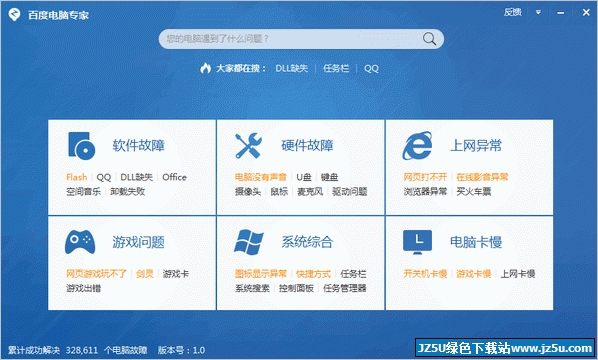Screen dimensions: 598x360
Task: Close the 百度电脑专家 window
Action: coord(586,13)
